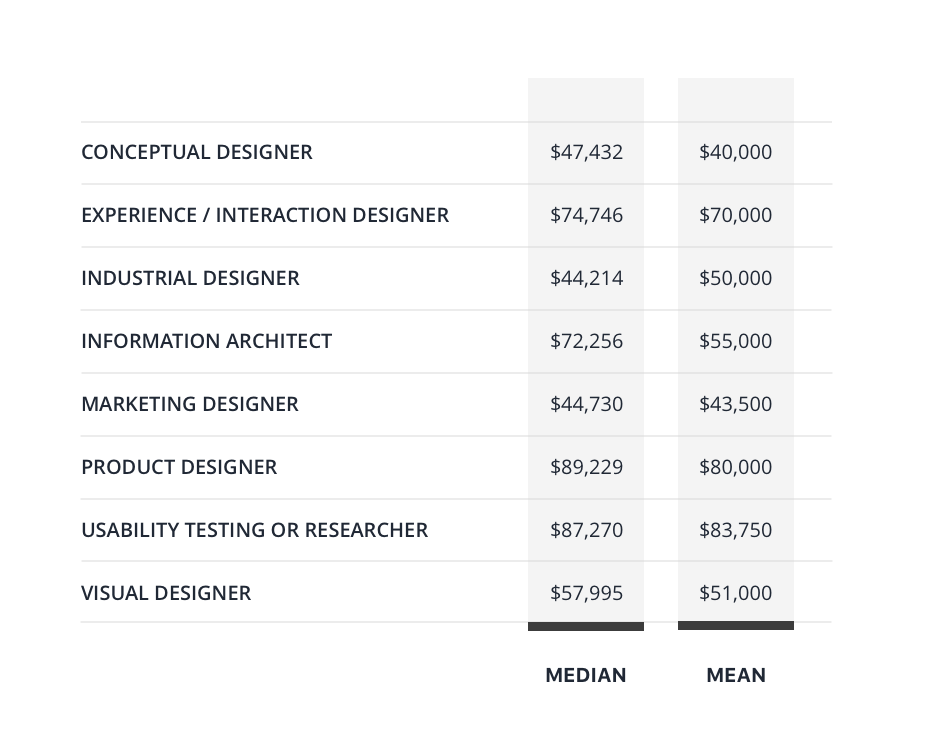
Task: Click the $57,995 median value
Action: tap(587, 593)
